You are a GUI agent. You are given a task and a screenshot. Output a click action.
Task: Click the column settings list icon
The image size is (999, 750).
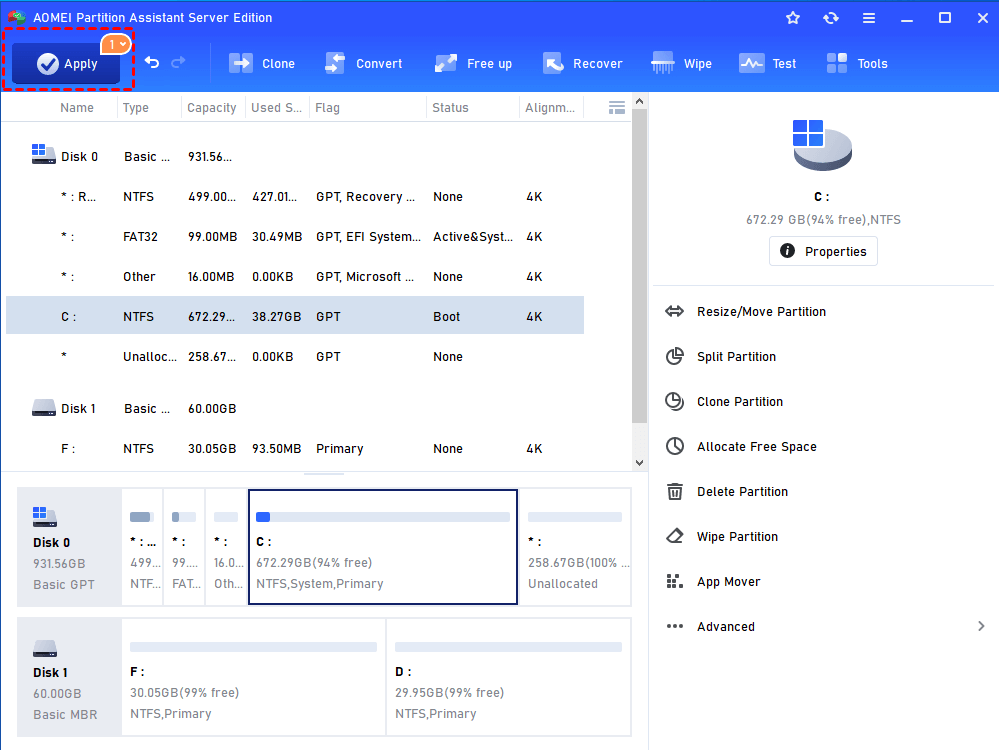pos(616,108)
